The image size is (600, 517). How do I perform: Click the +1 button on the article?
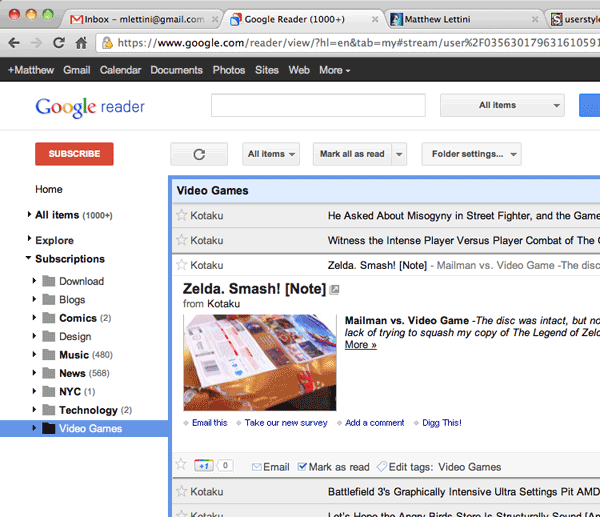(204, 466)
